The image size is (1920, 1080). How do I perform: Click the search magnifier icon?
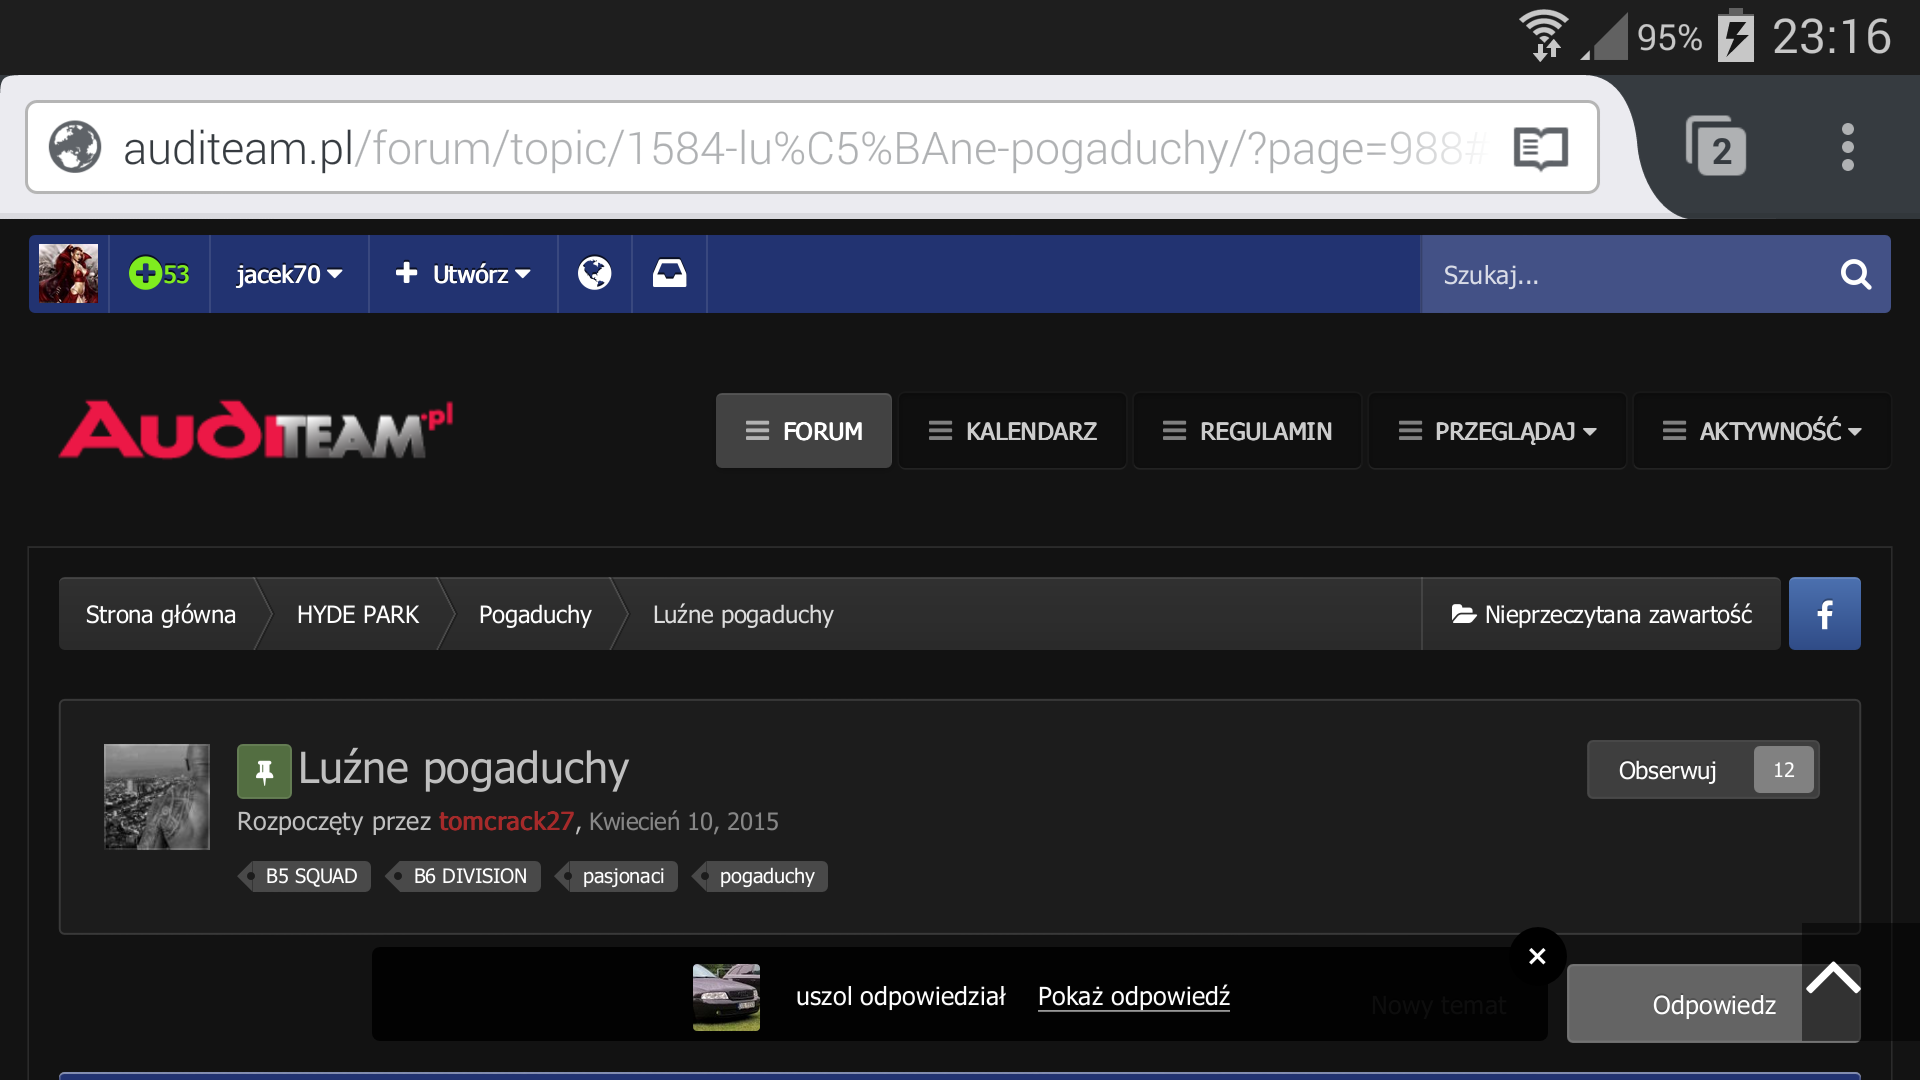coord(1855,274)
